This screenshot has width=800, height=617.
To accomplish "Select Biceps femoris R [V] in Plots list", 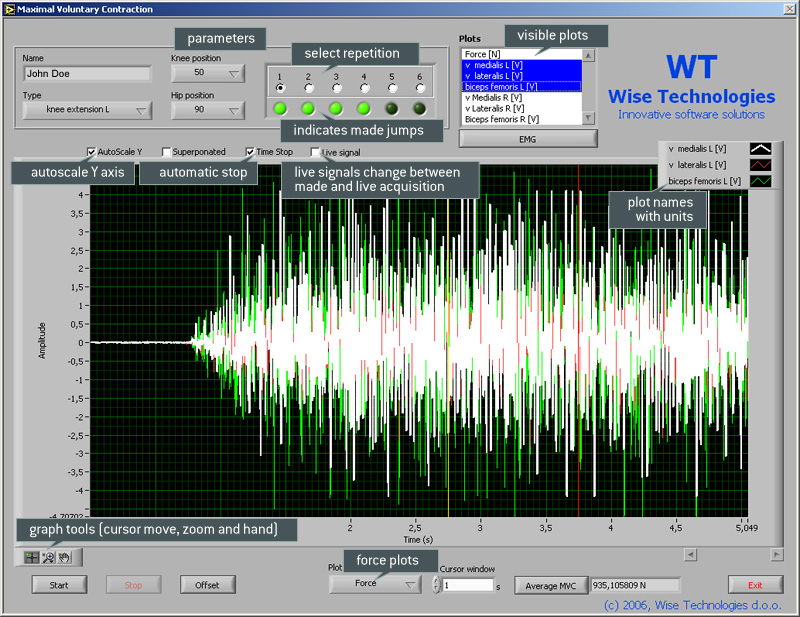I will pos(521,119).
